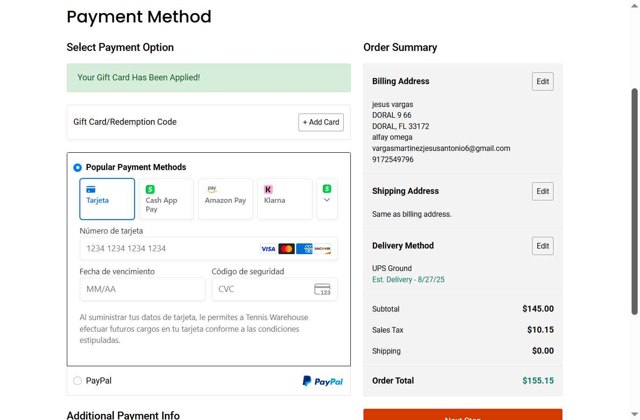The height and width of the screenshot is (420, 640).
Task: Click the page vertical scrollbar thumb
Action: click(634, 201)
